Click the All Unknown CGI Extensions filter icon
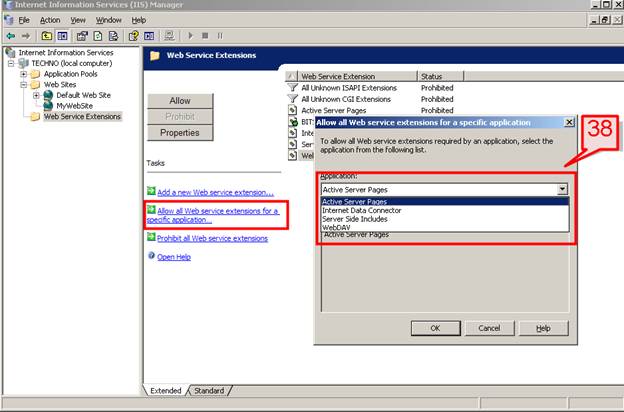624x412 pixels. tap(293, 99)
